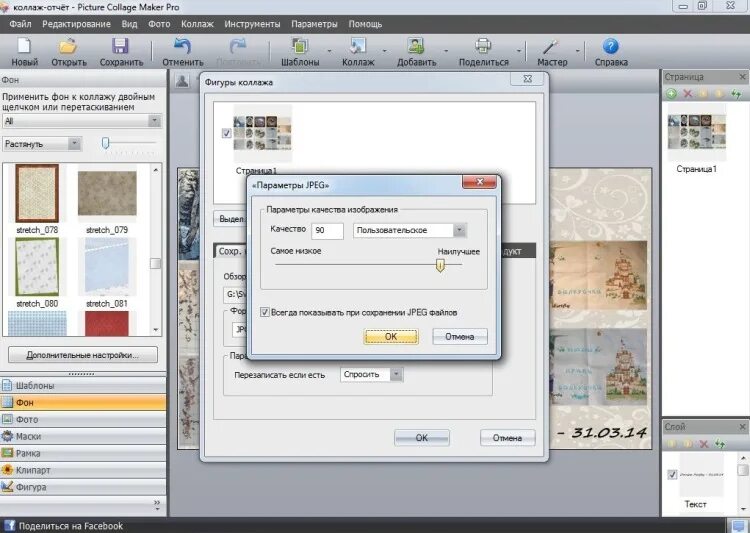Open the Помощь menu
The width and height of the screenshot is (750, 533).
pyautogui.click(x=365, y=24)
